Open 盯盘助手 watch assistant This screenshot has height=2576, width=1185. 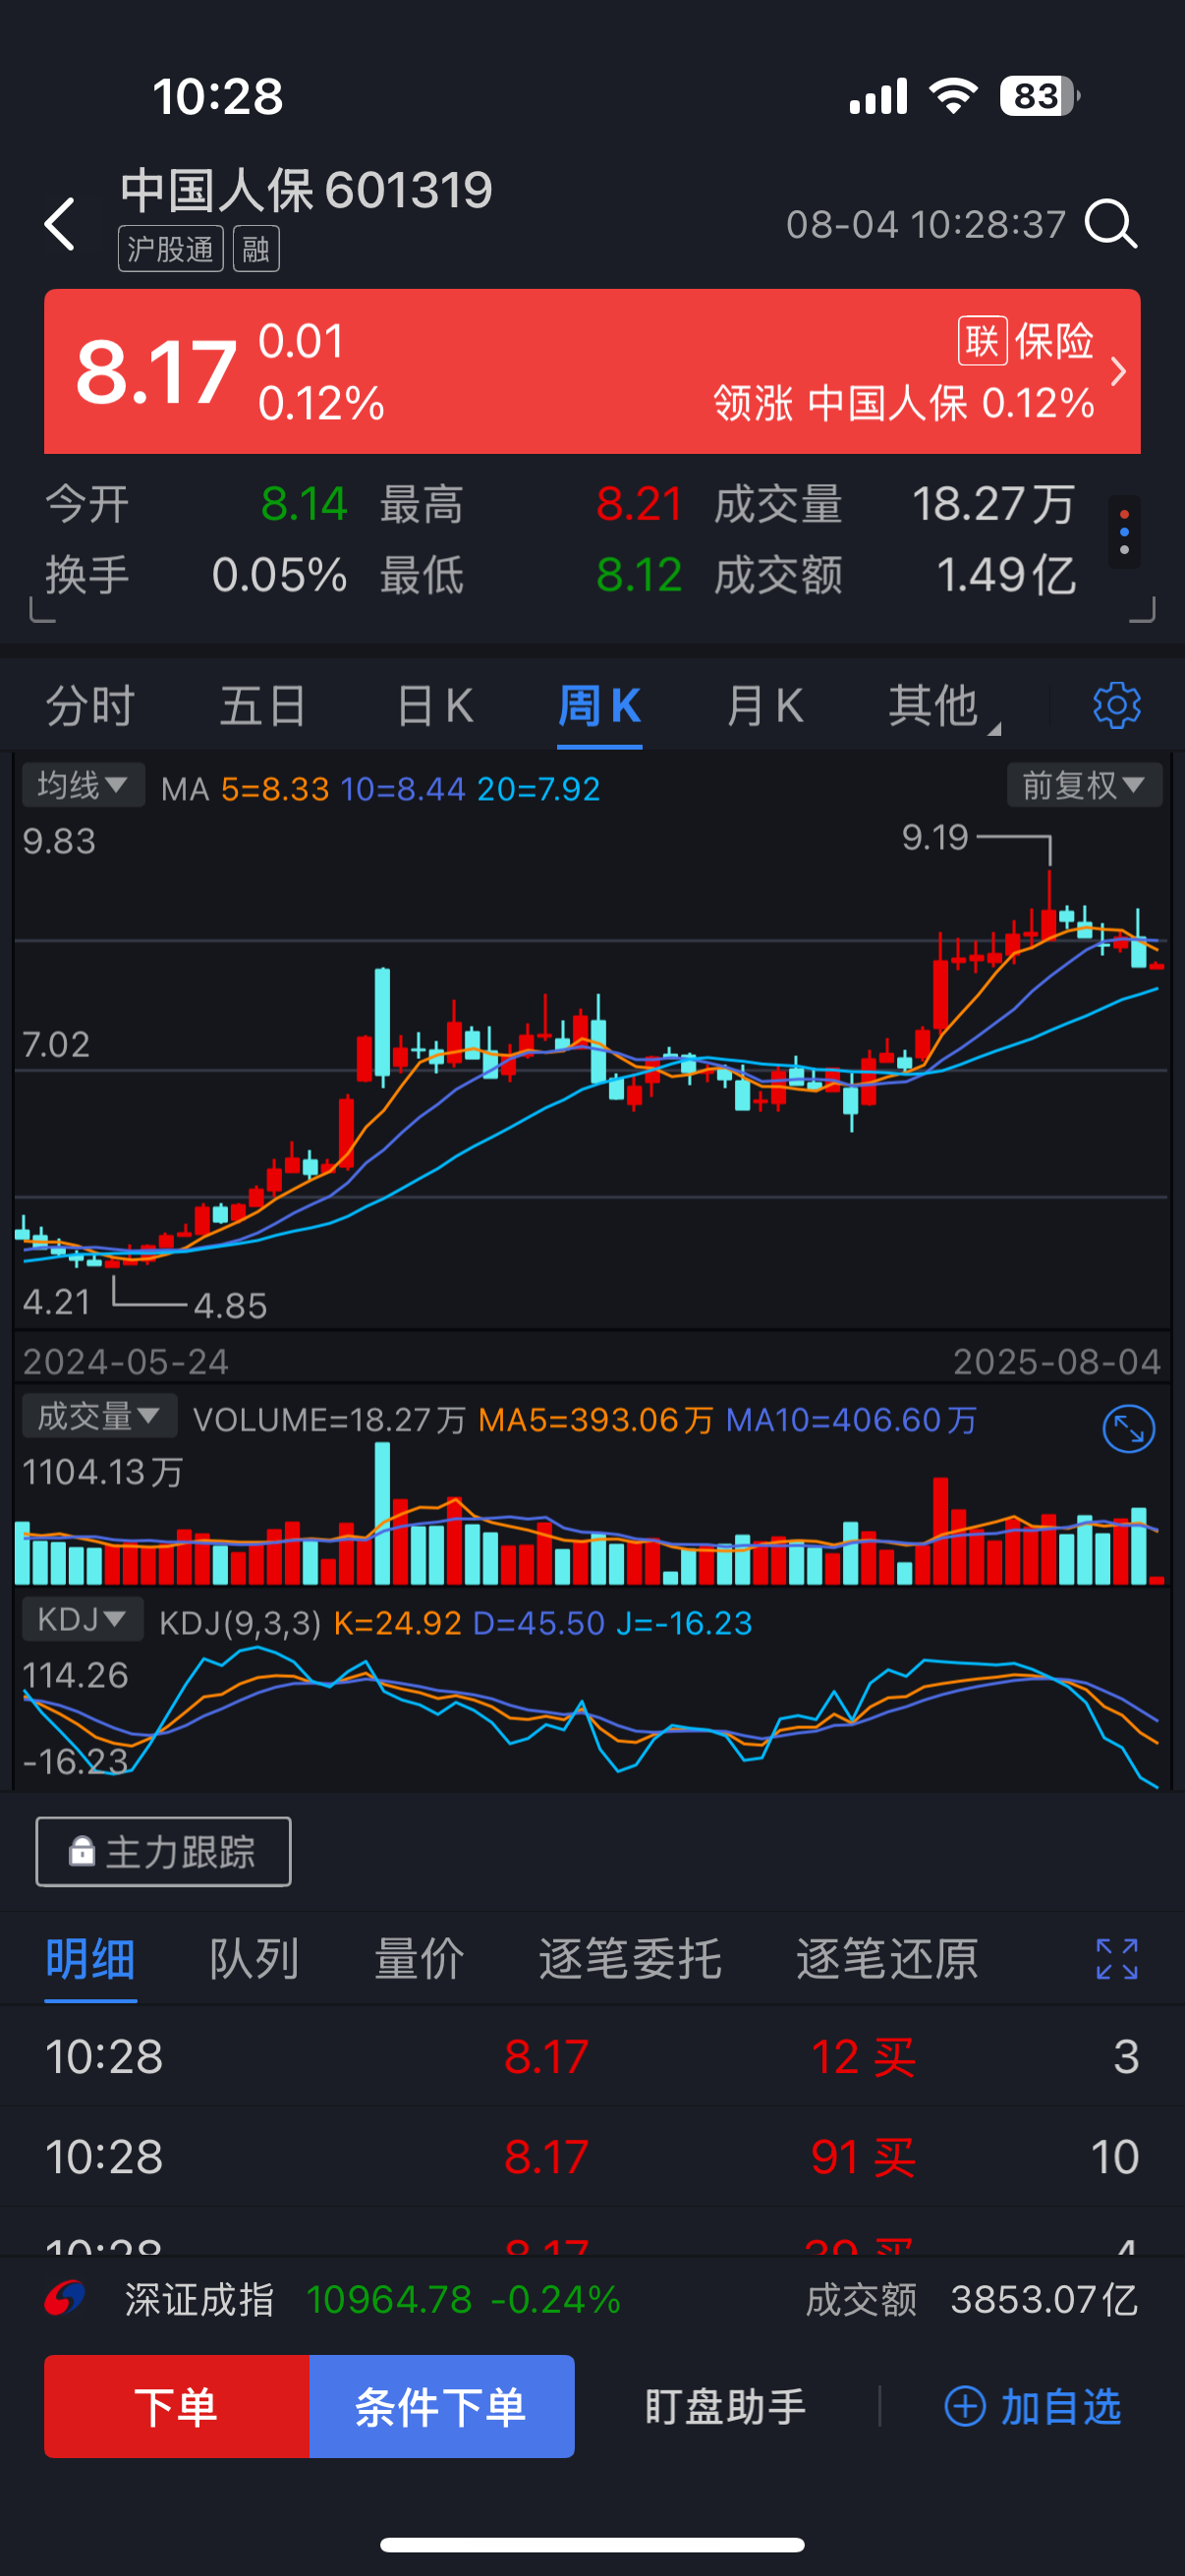click(725, 2406)
